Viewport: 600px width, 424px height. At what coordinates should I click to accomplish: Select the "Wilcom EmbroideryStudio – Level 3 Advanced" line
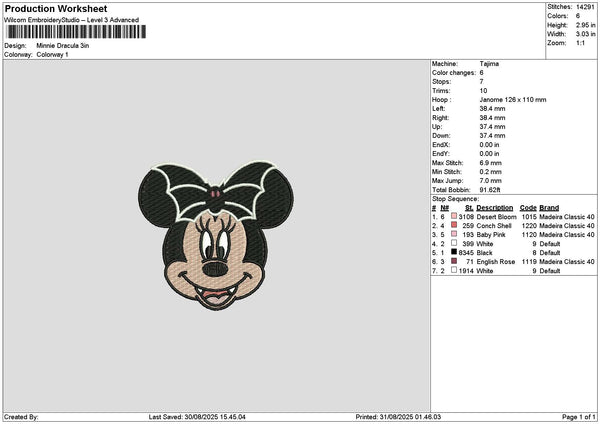click(x=72, y=20)
